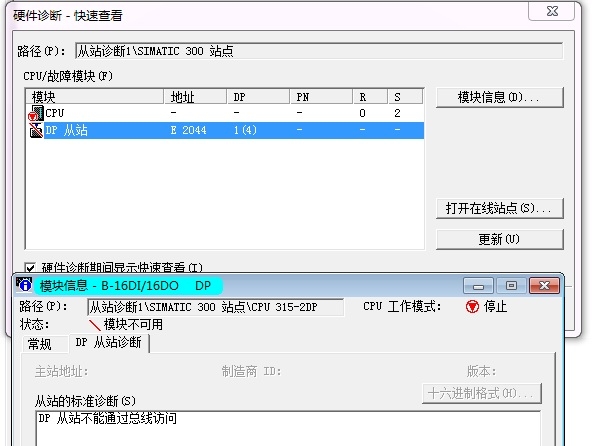The height and width of the screenshot is (446, 592).
Task: Switch to the 常规 tab
Action: [x=40, y=344]
